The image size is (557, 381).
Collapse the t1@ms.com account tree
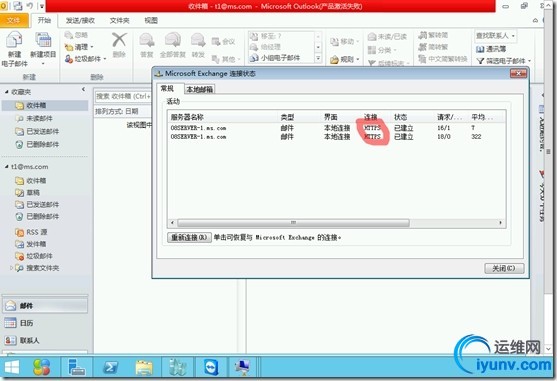coord(7,167)
